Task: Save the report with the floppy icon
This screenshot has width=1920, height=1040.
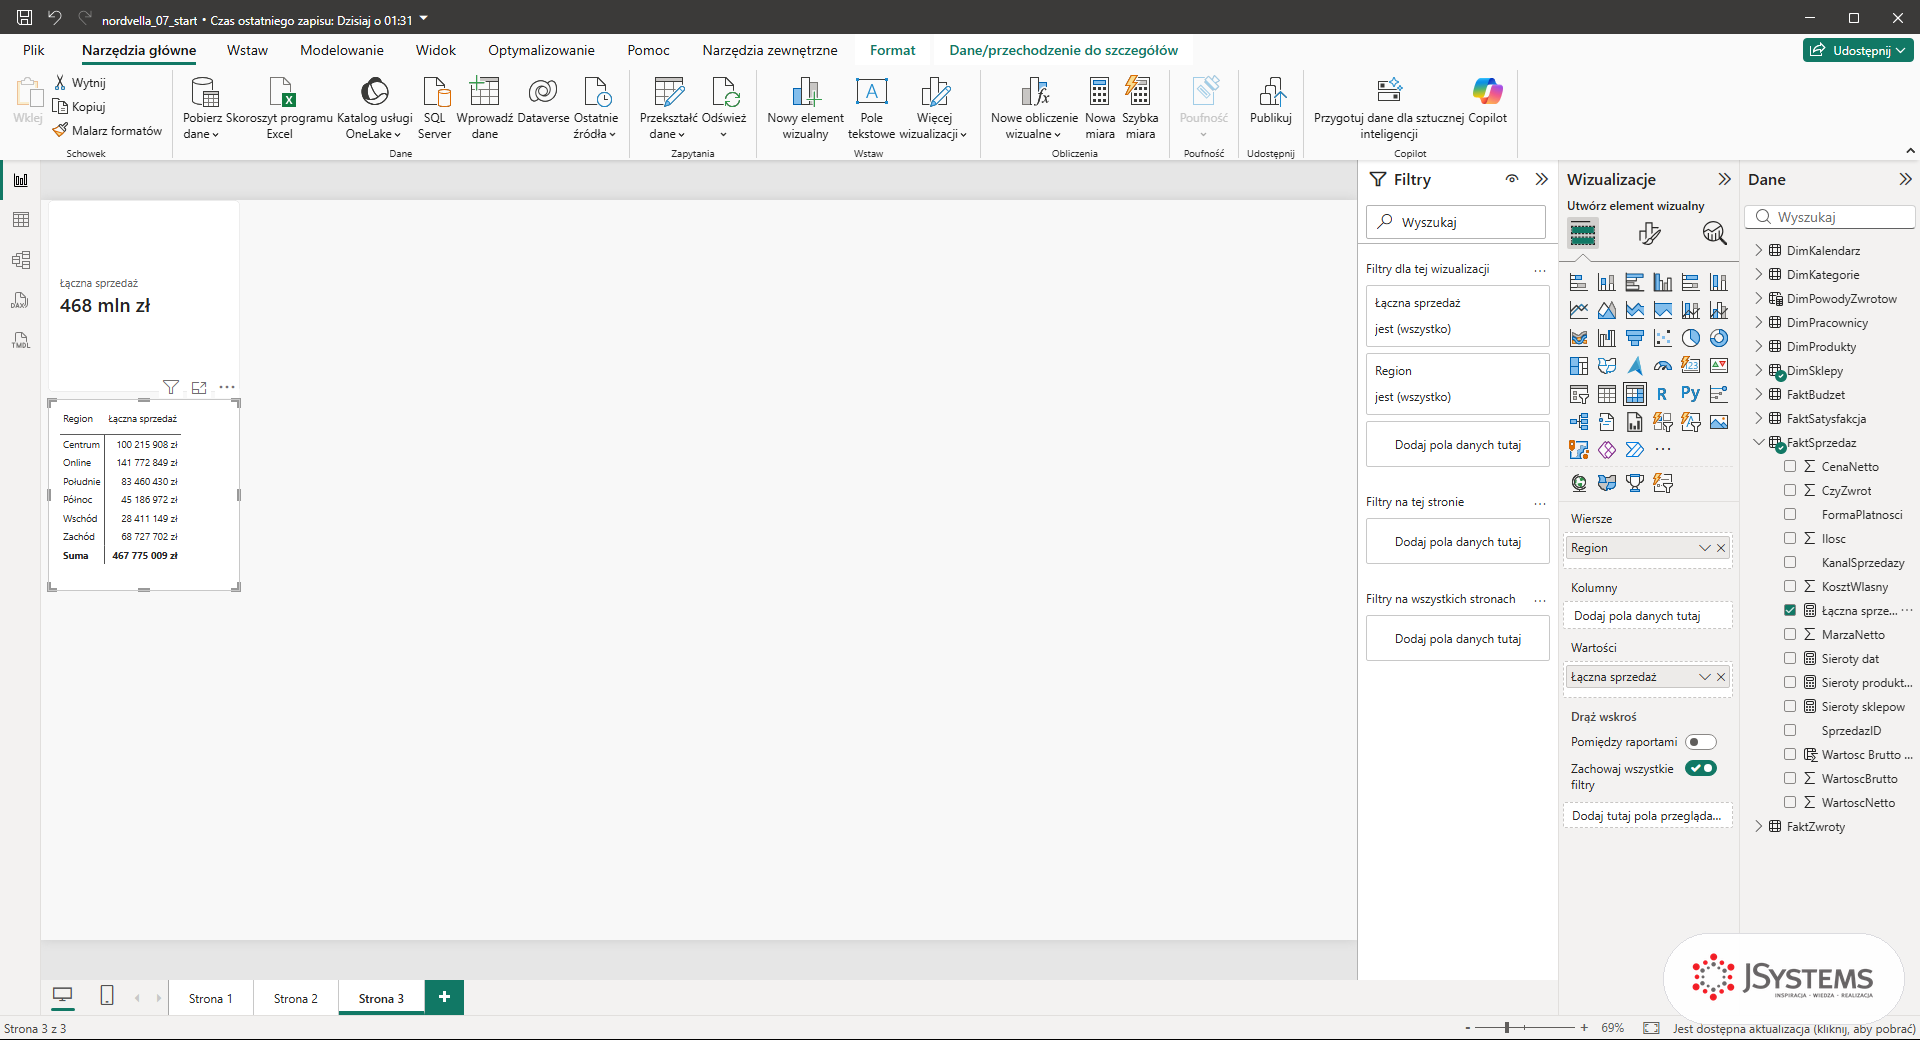Action: [x=25, y=18]
